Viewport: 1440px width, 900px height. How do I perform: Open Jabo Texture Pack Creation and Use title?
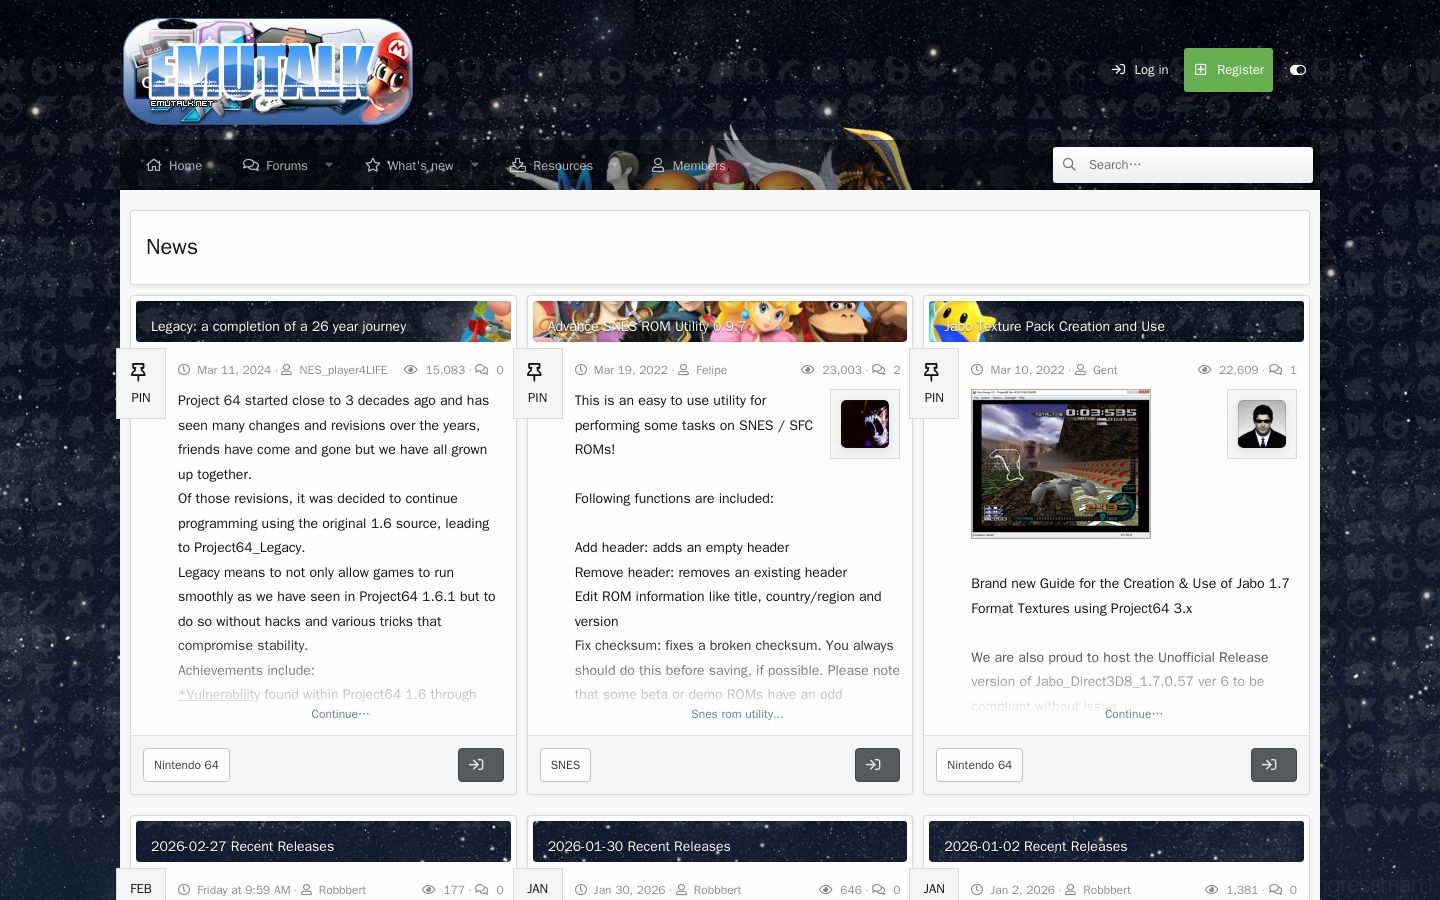coord(1054,326)
